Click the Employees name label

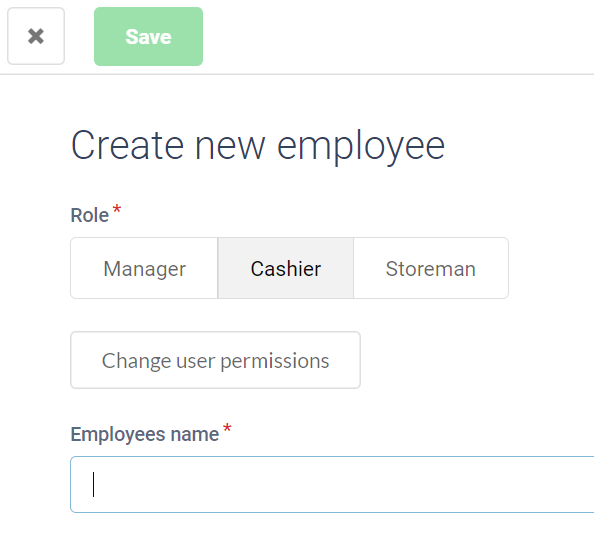click(145, 434)
